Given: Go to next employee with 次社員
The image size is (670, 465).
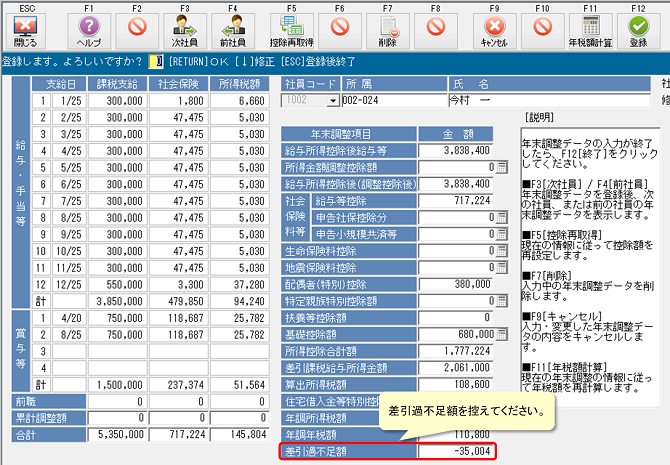Looking at the screenshot, I should coord(184,30).
